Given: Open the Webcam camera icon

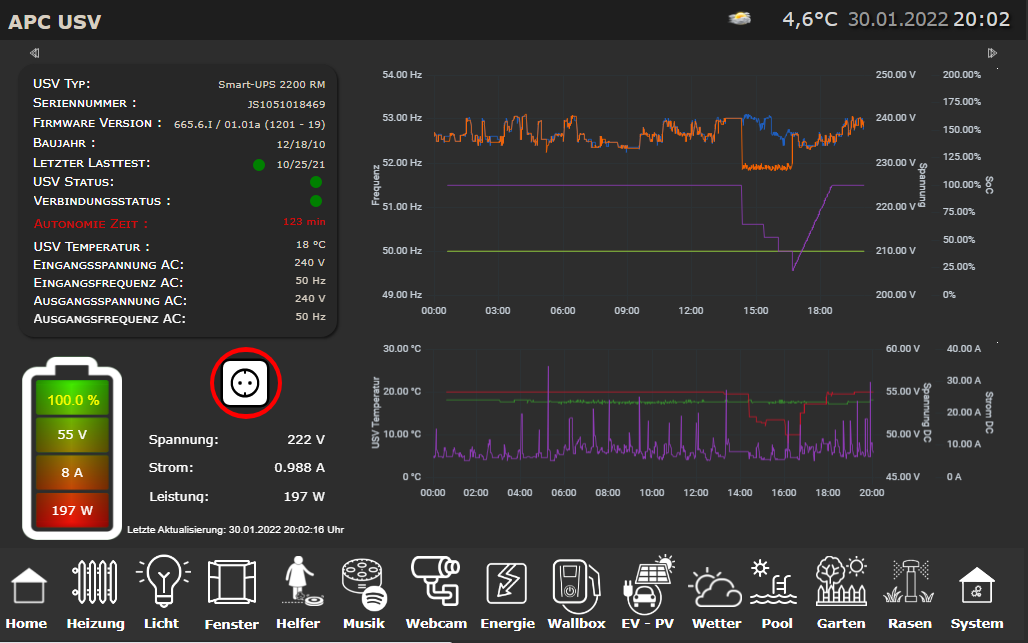Looking at the screenshot, I should pos(435,581).
